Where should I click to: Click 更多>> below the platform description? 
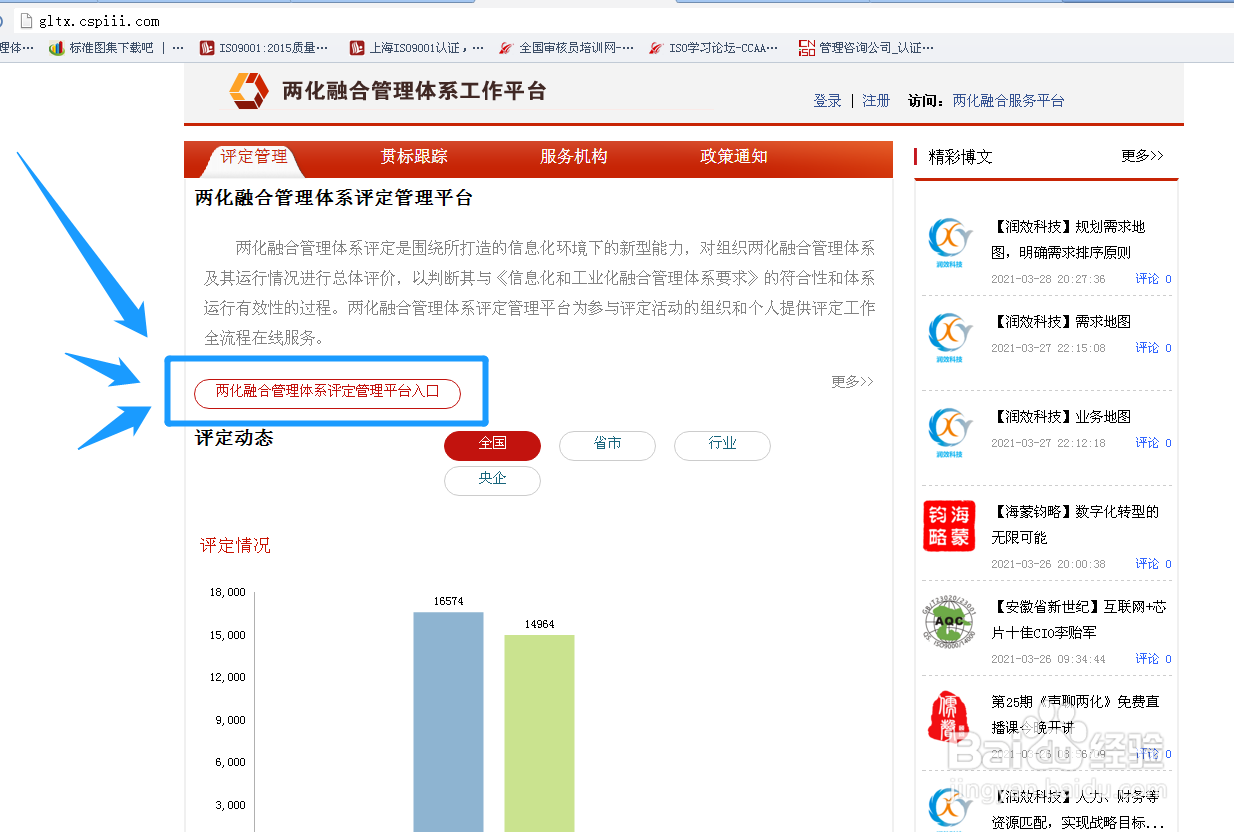pos(852,382)
